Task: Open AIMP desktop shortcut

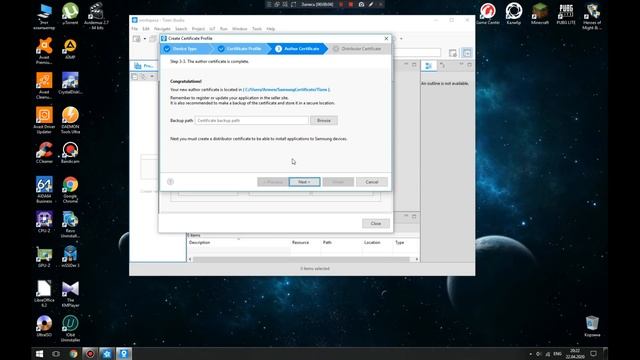Action: 70,49
